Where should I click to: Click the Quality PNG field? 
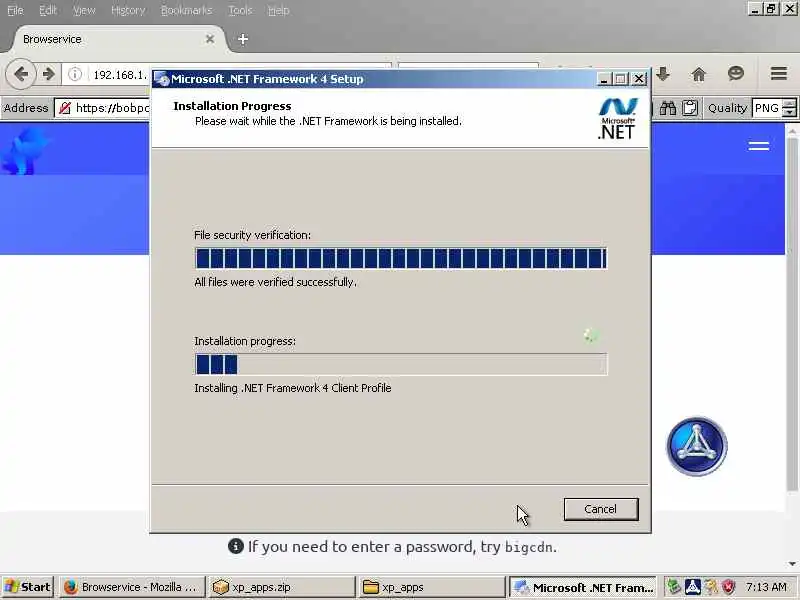click(x=767, y=108)
